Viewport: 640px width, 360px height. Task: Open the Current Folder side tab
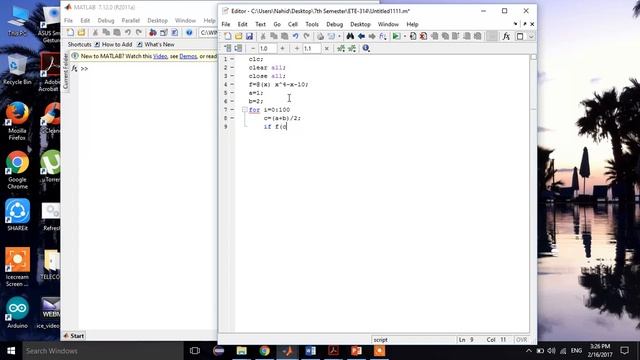coord(66,71)
